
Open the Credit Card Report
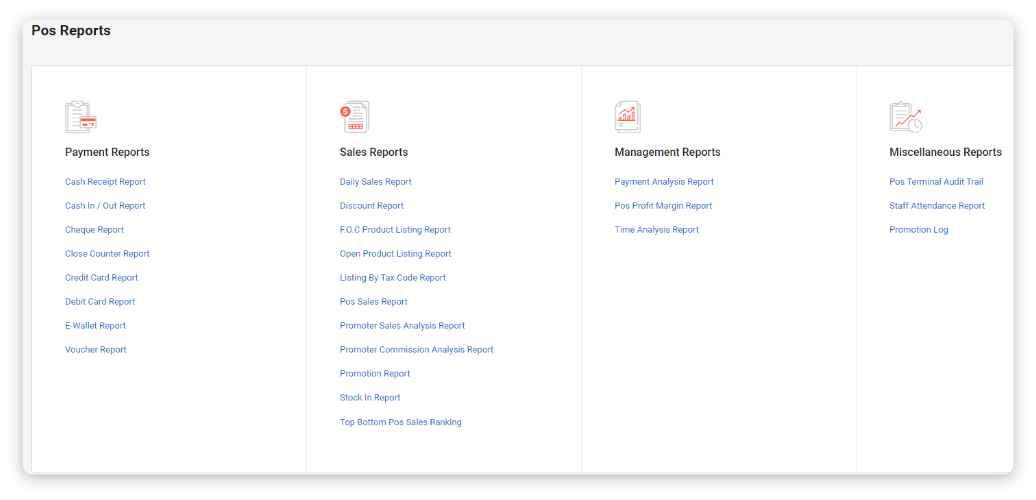point(101,278)
